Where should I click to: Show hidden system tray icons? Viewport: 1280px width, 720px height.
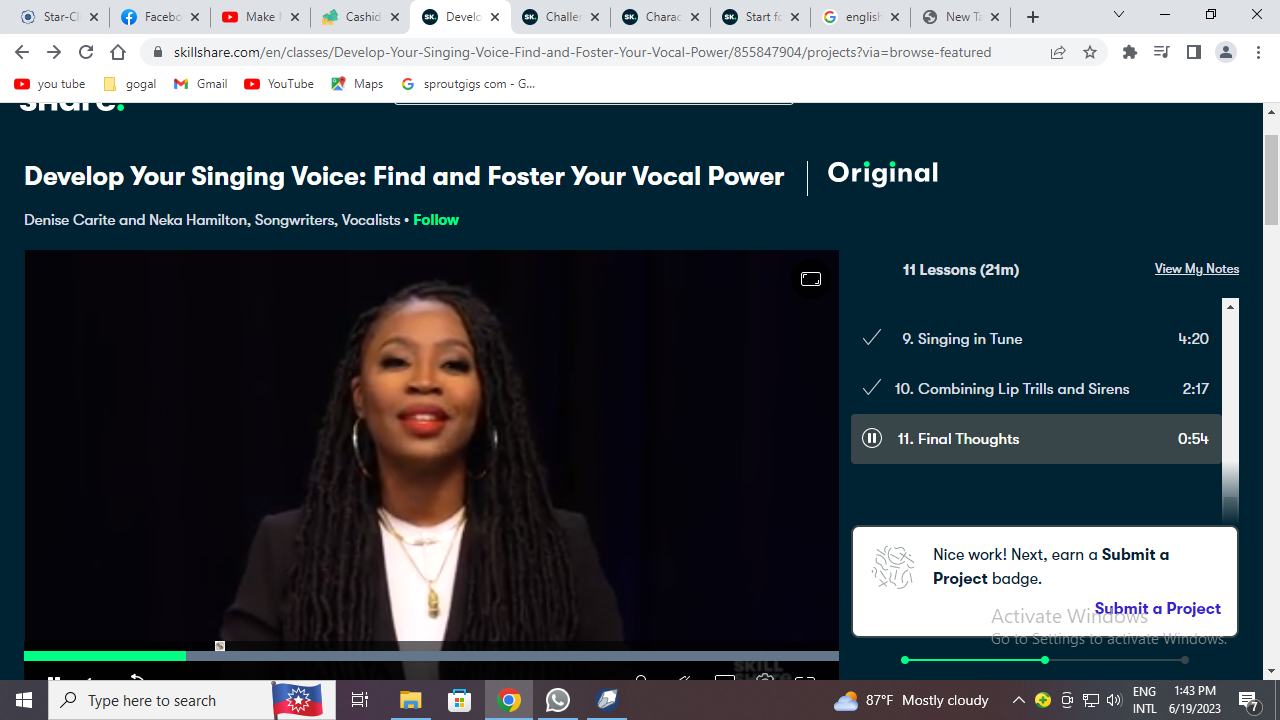1018,700
